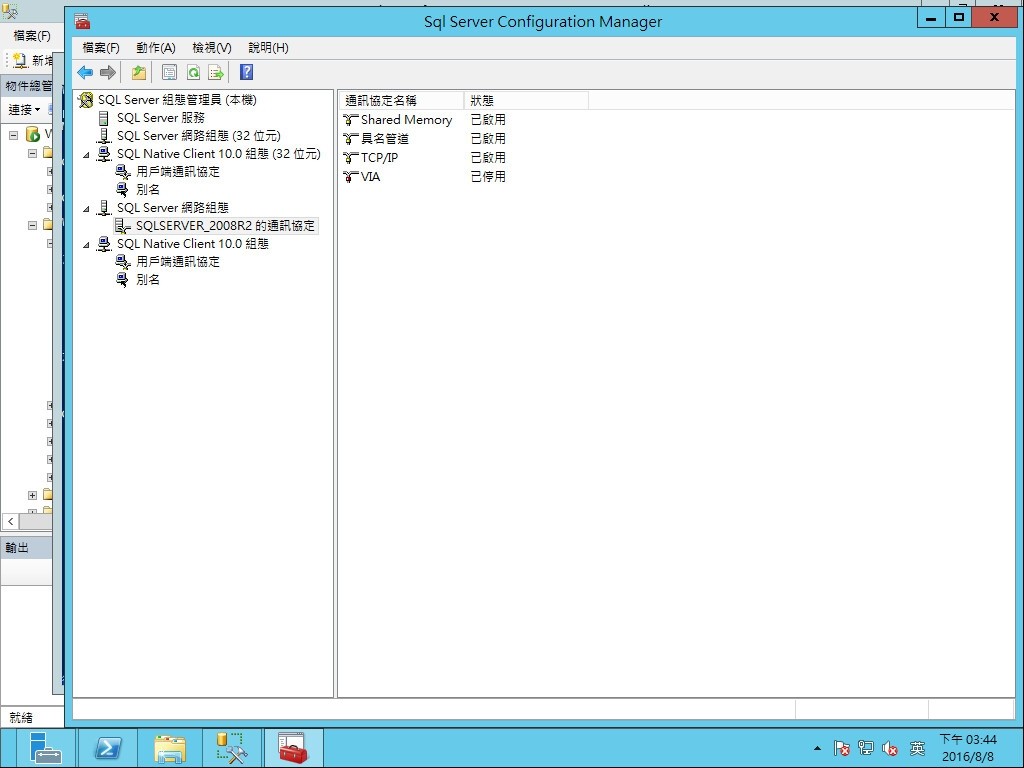
Task: Click the Refresh toolbar icon
Action: (193, 72)
